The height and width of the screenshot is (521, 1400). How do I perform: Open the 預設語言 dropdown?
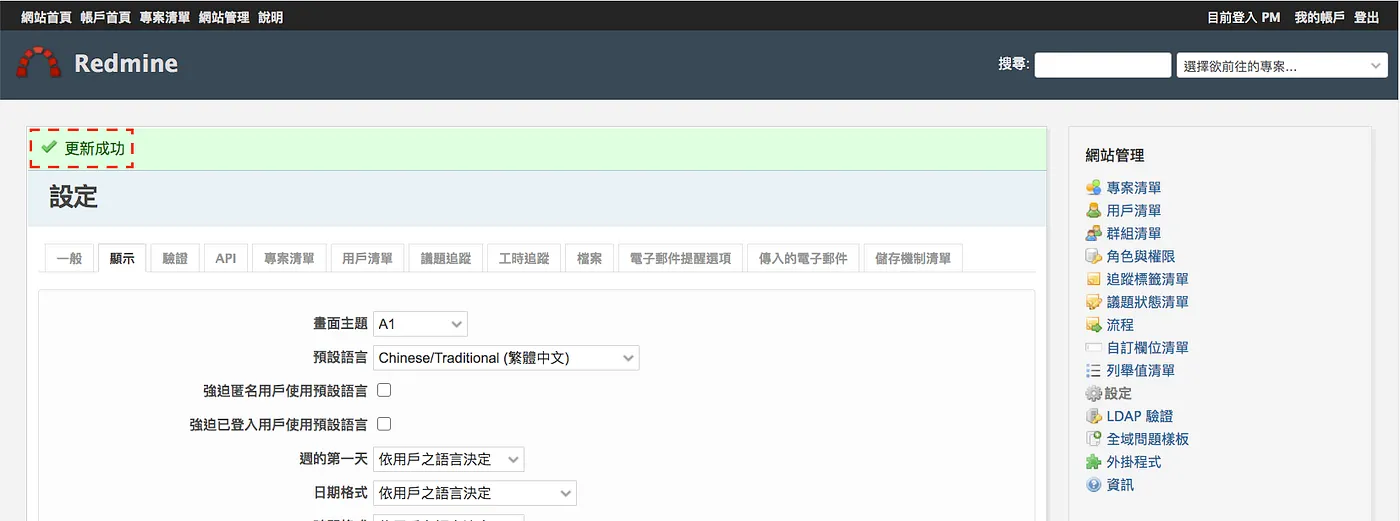(506, 358)
